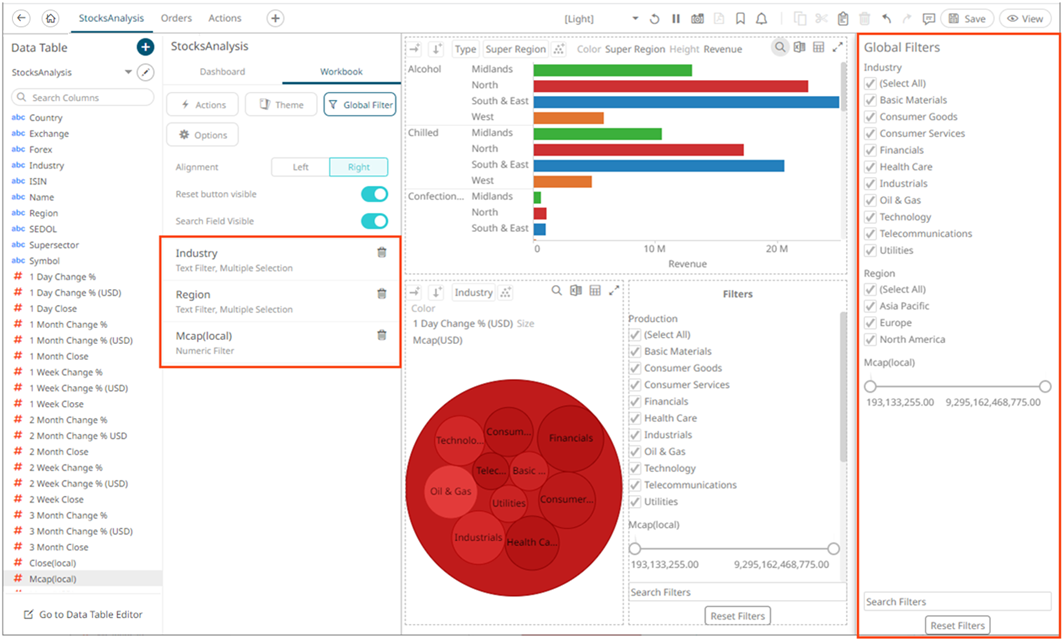Toggle the Reset button visible switch

(x=374, y=194)
